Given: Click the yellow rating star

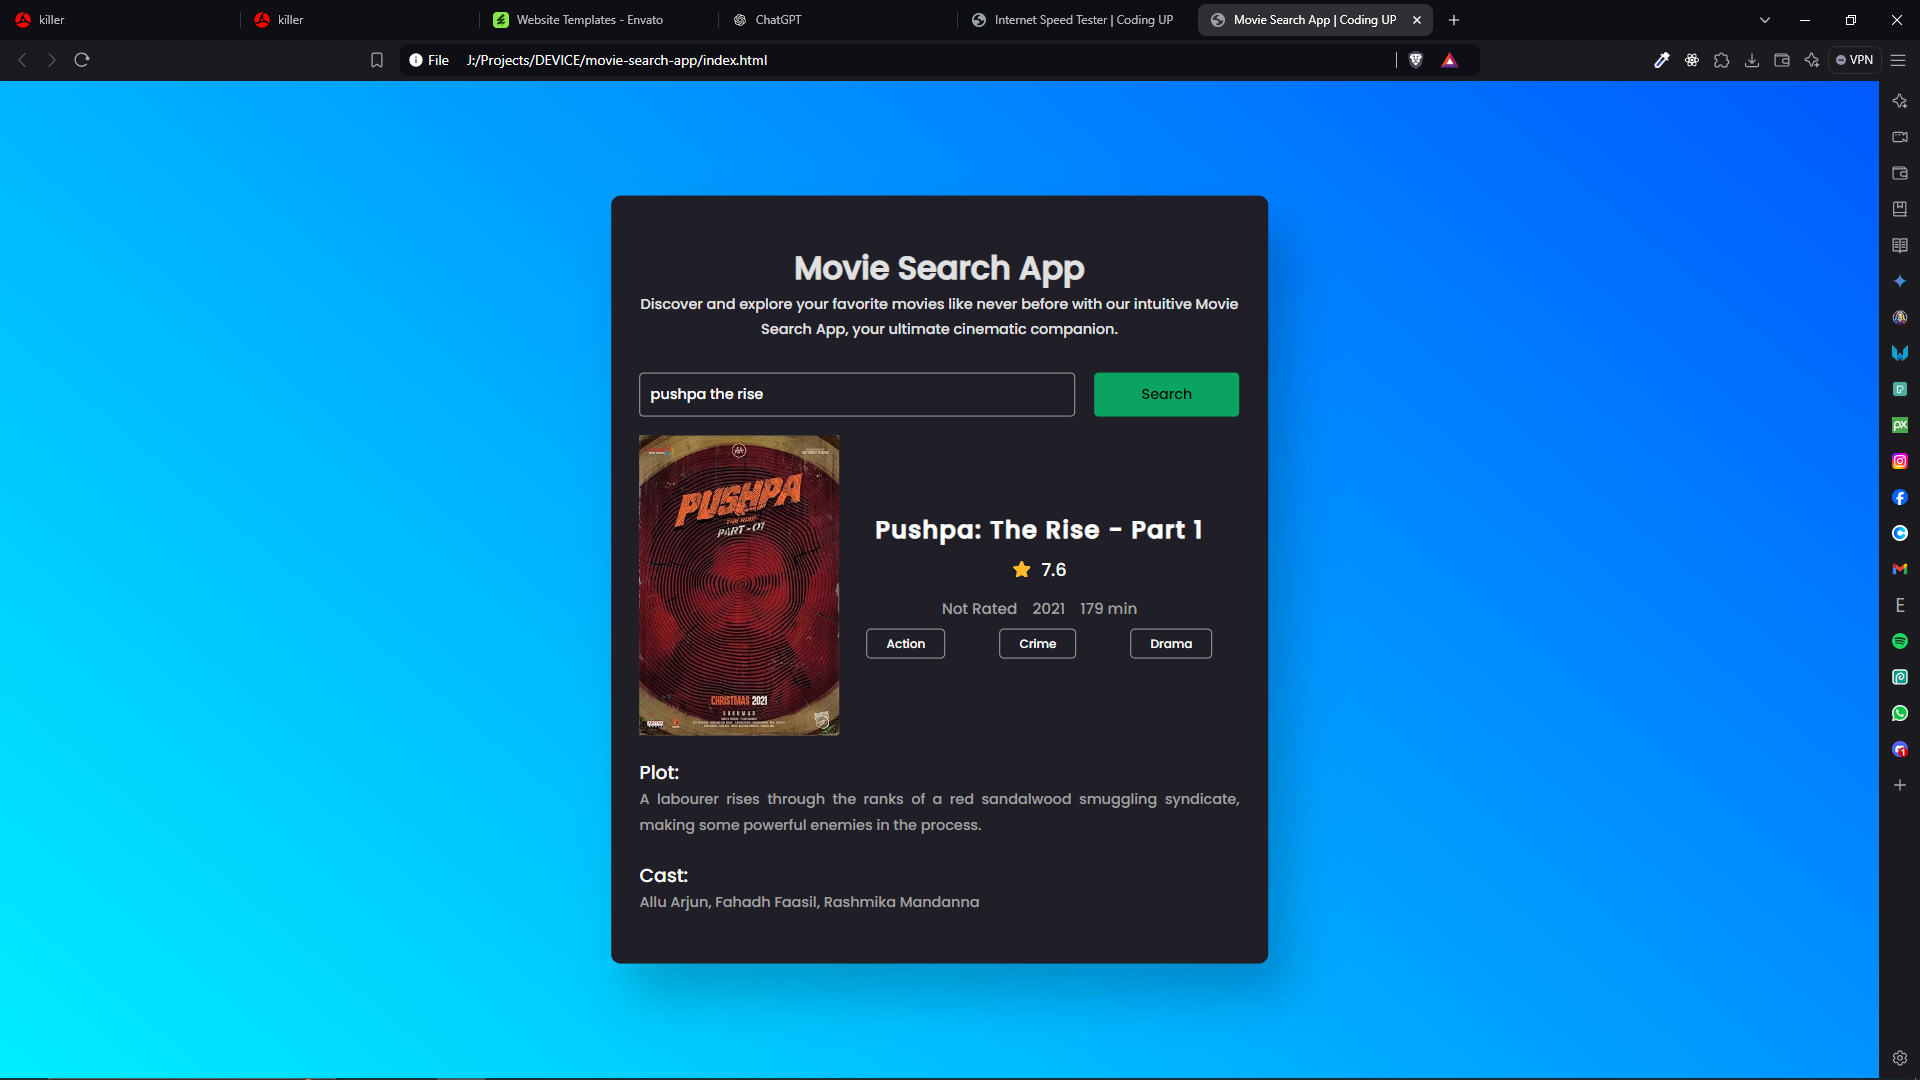Looking at the screenshot, I should point(1021,569).
